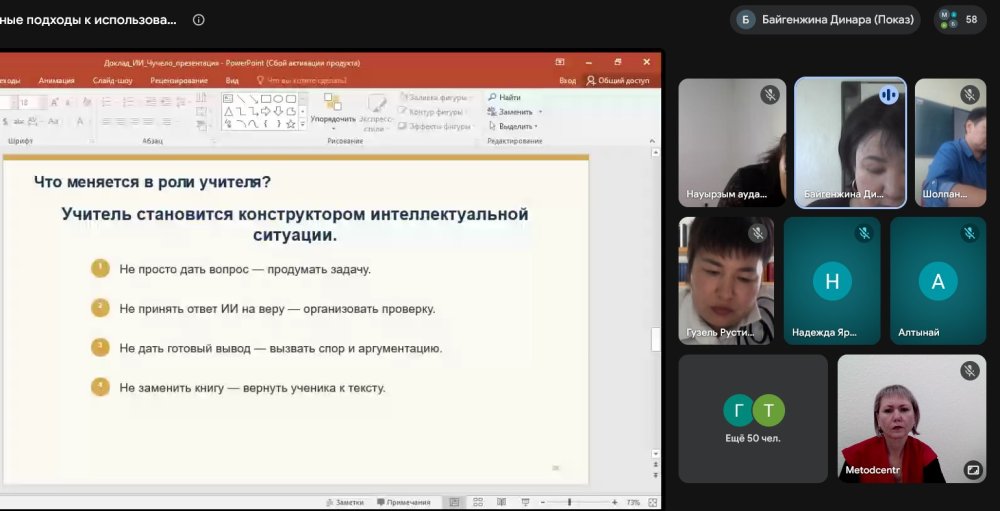The width and height of the screenshot is (1000, 511).
Task: Start Slide Show from status bar icon
Action: coord(526,503)
